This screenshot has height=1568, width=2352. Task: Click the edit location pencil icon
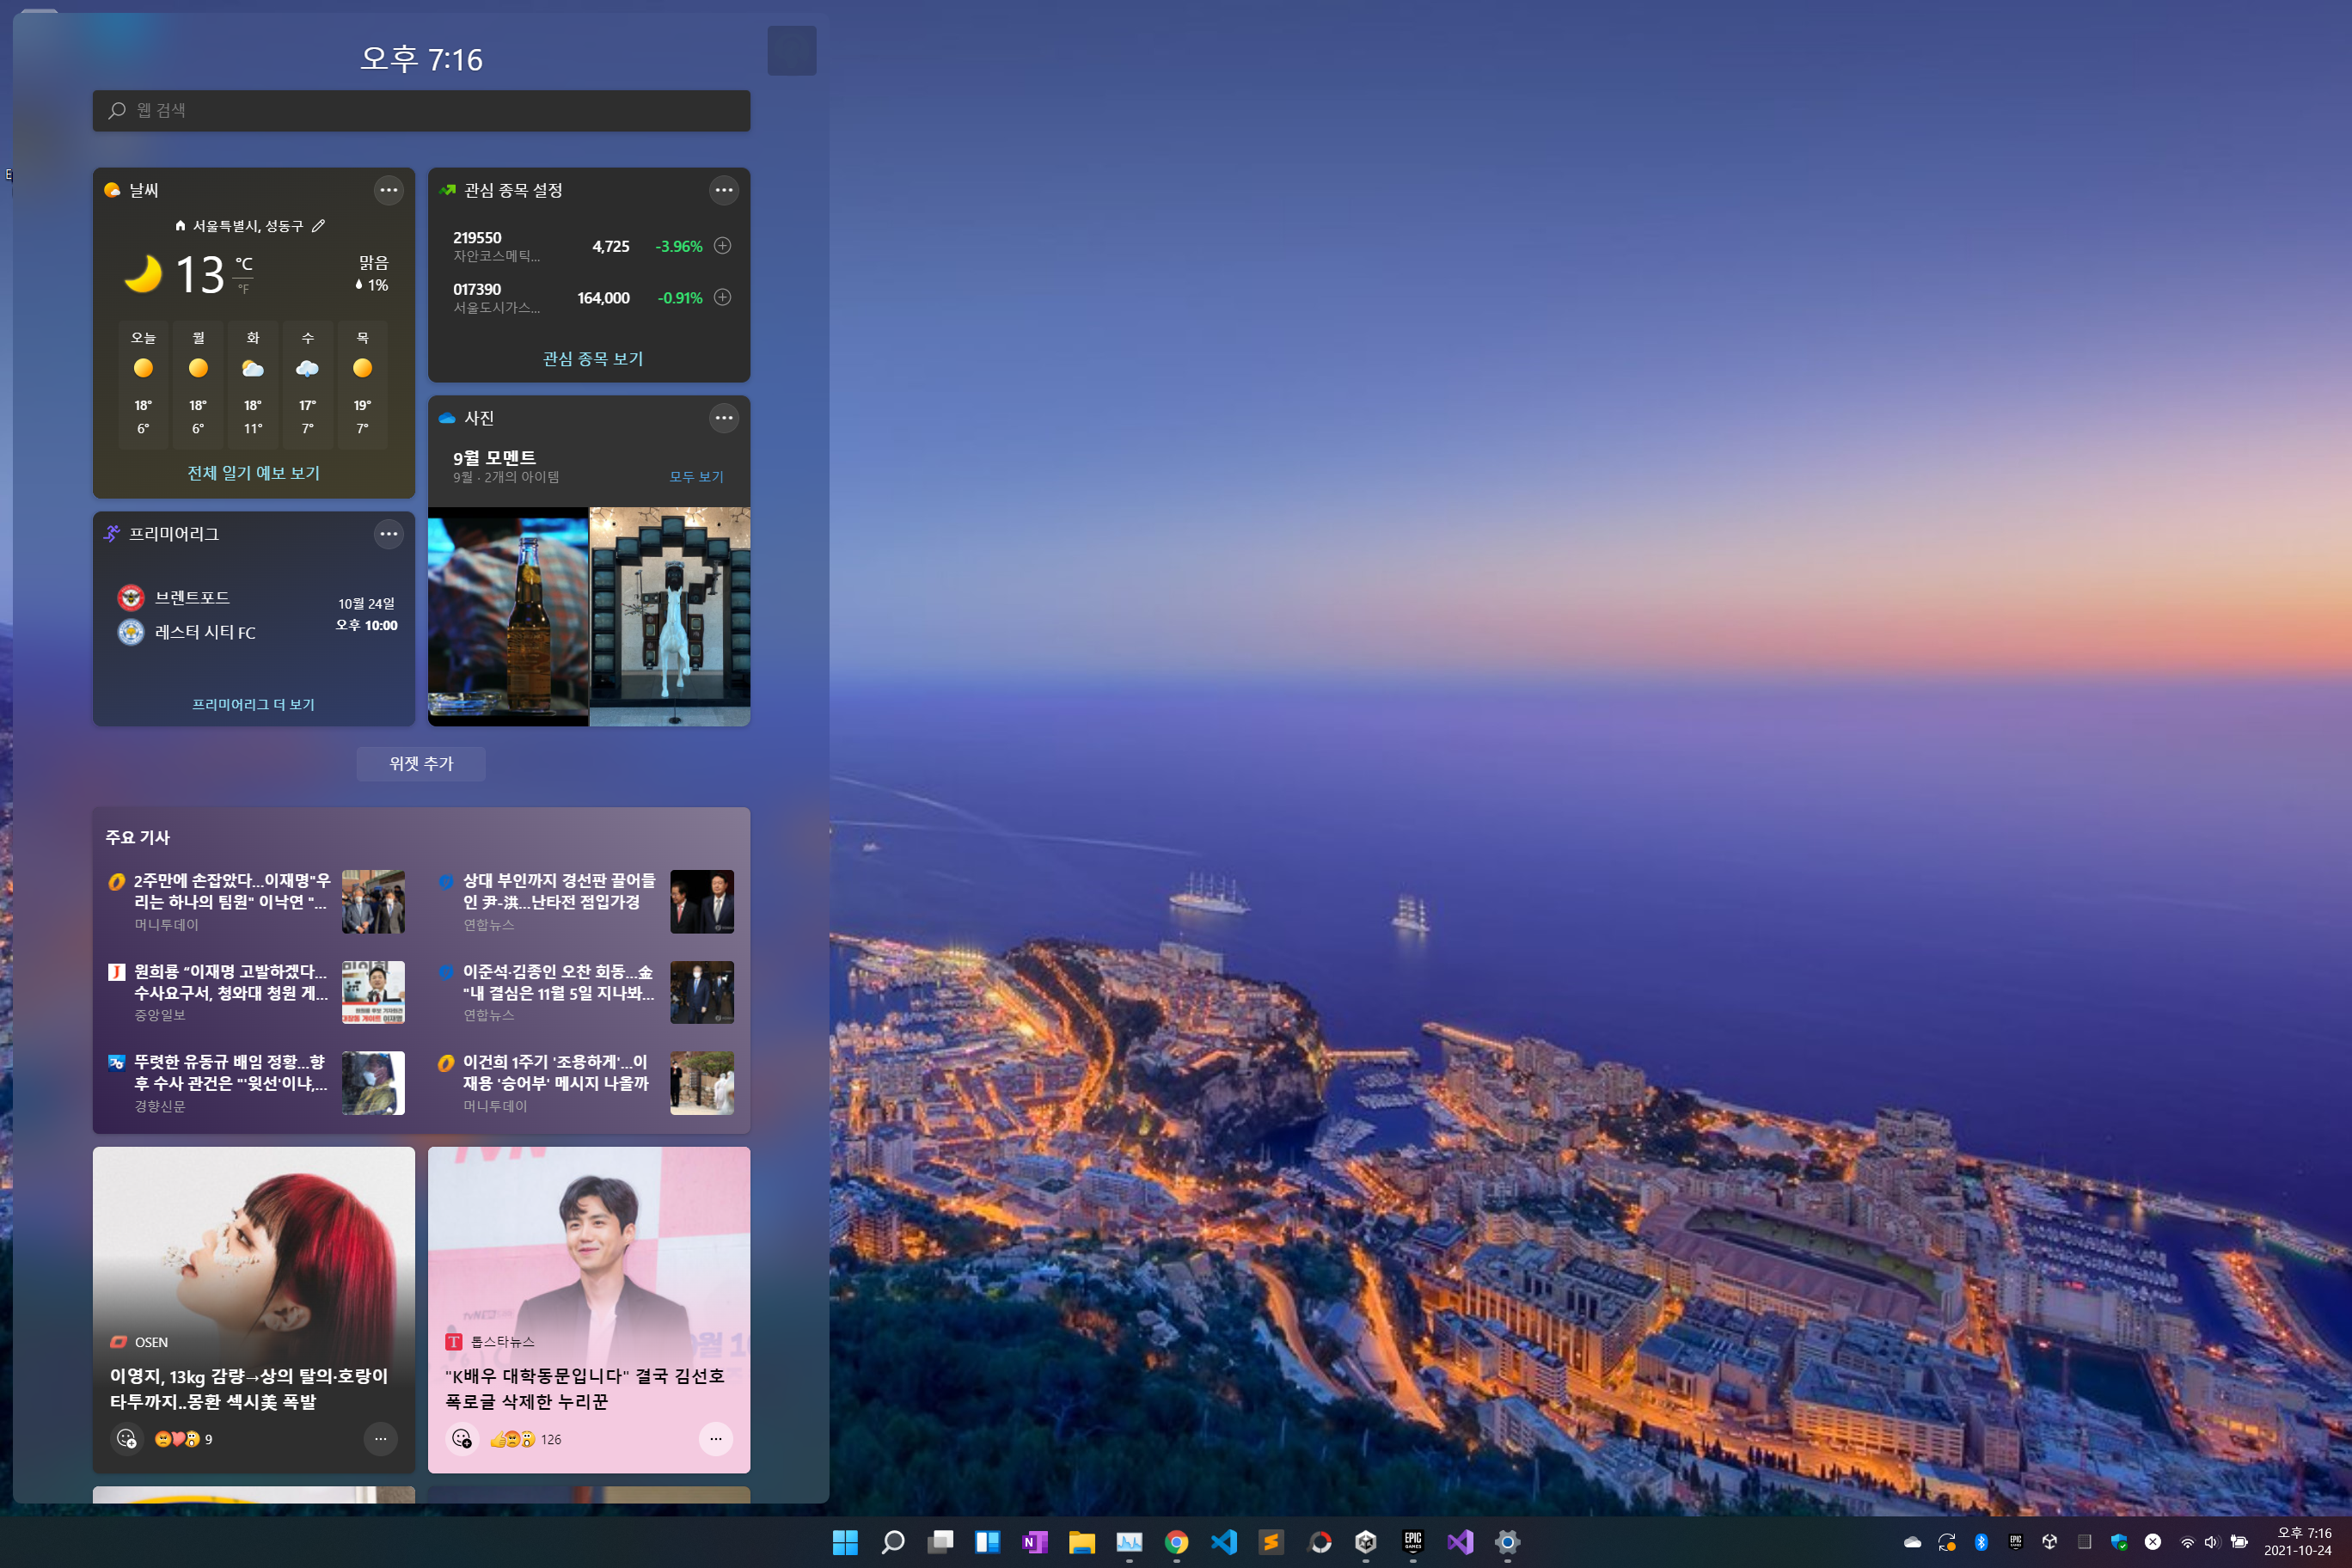click(x=318, y=226)
